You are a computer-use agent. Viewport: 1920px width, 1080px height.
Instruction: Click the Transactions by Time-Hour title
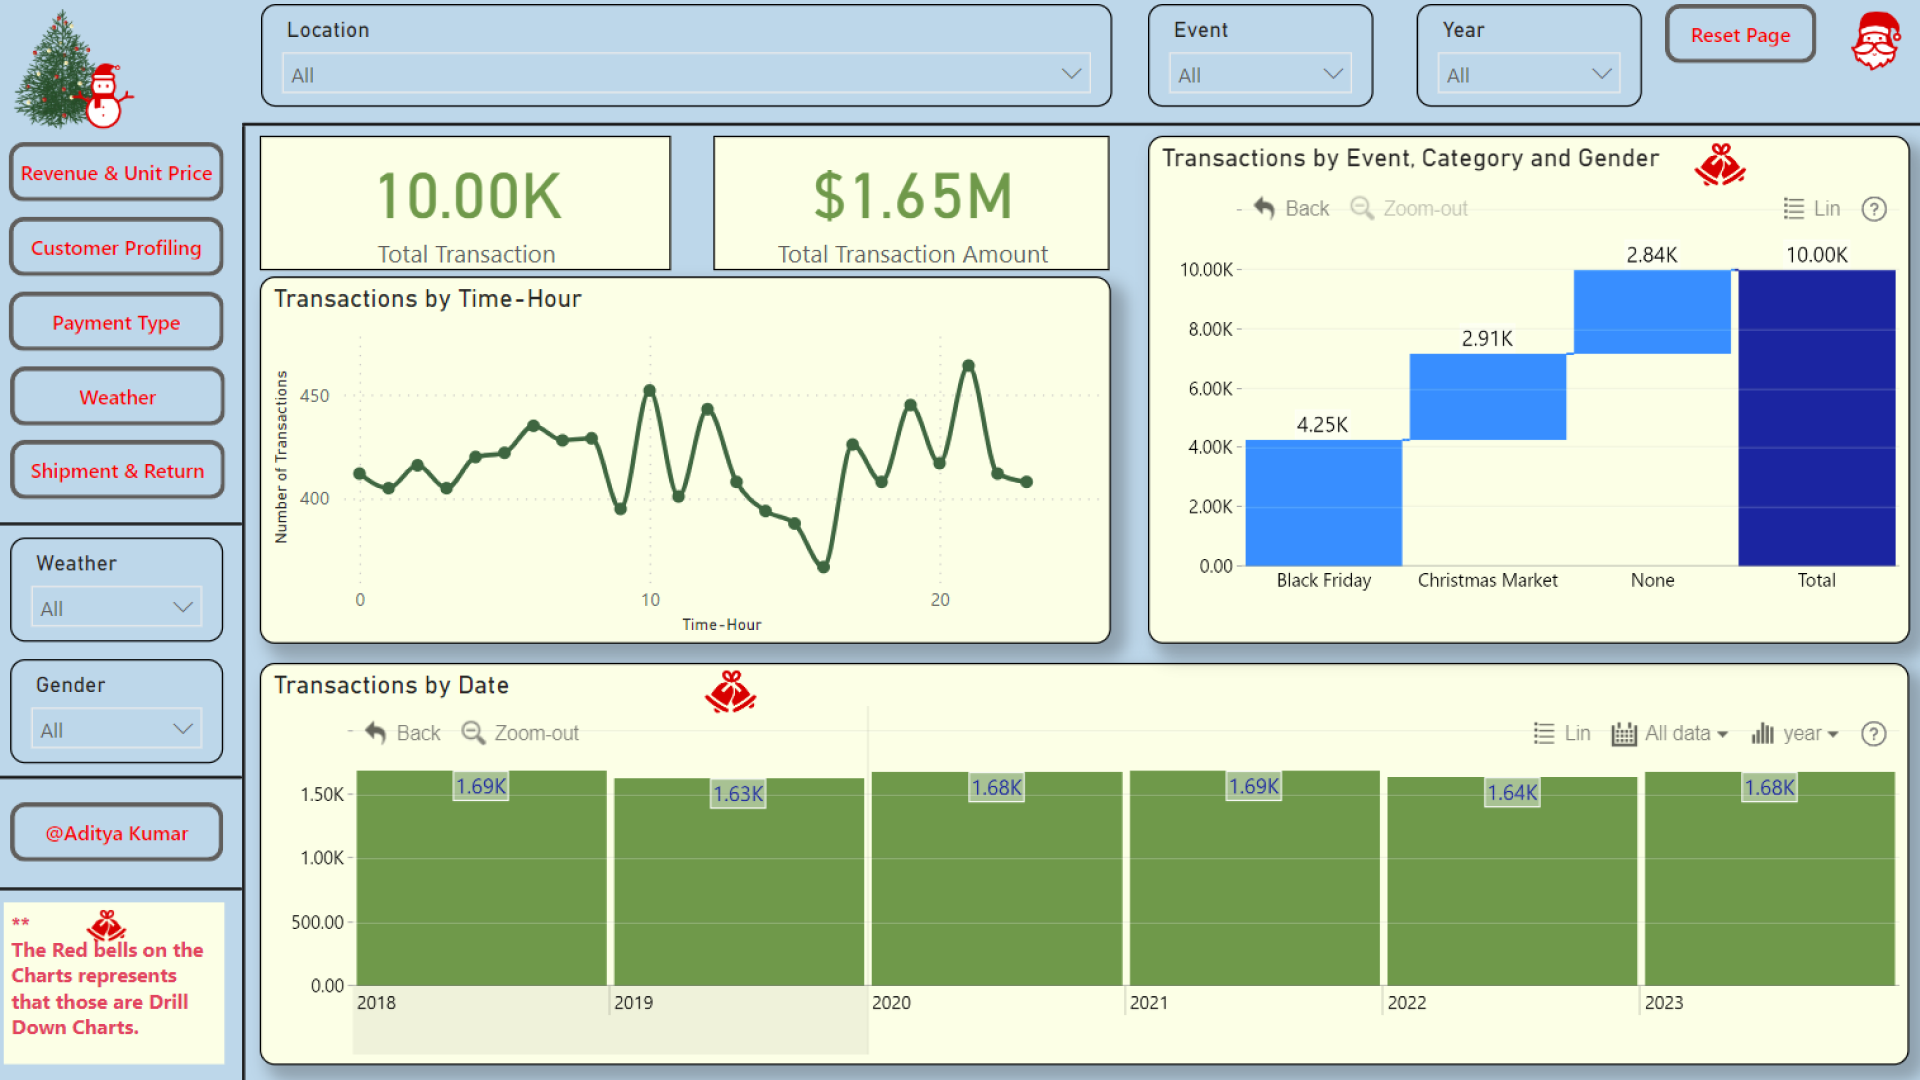click(x=428, y=299)
